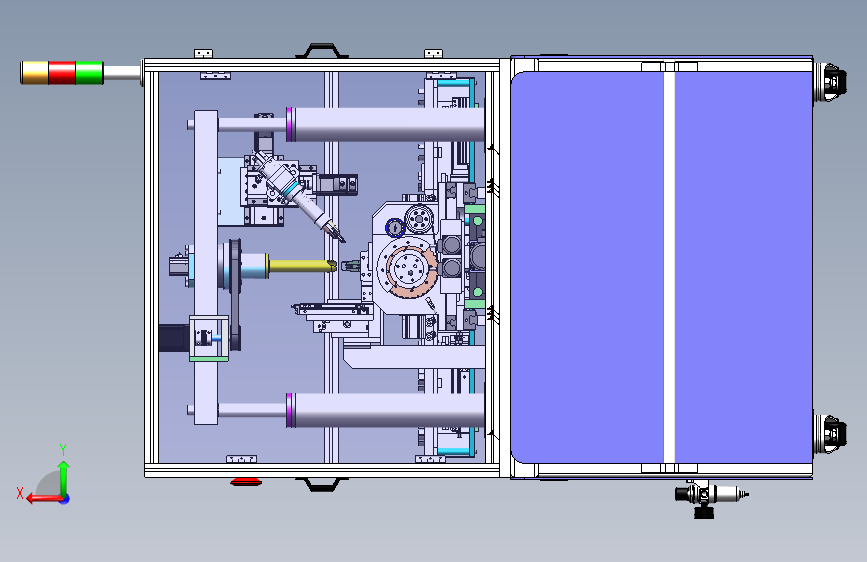Select the black drive belt beside the yellow shaft

(235, 294)
